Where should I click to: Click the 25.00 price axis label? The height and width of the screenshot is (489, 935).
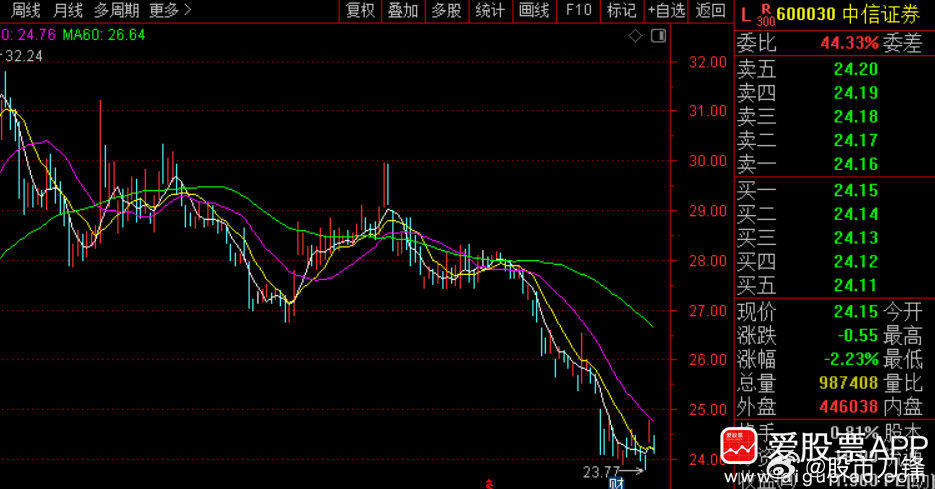click(708, 410)
